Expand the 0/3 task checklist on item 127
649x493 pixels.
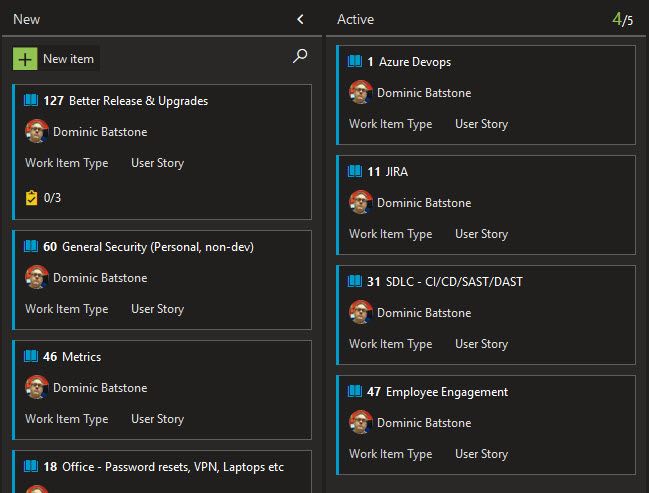point(43,198)
